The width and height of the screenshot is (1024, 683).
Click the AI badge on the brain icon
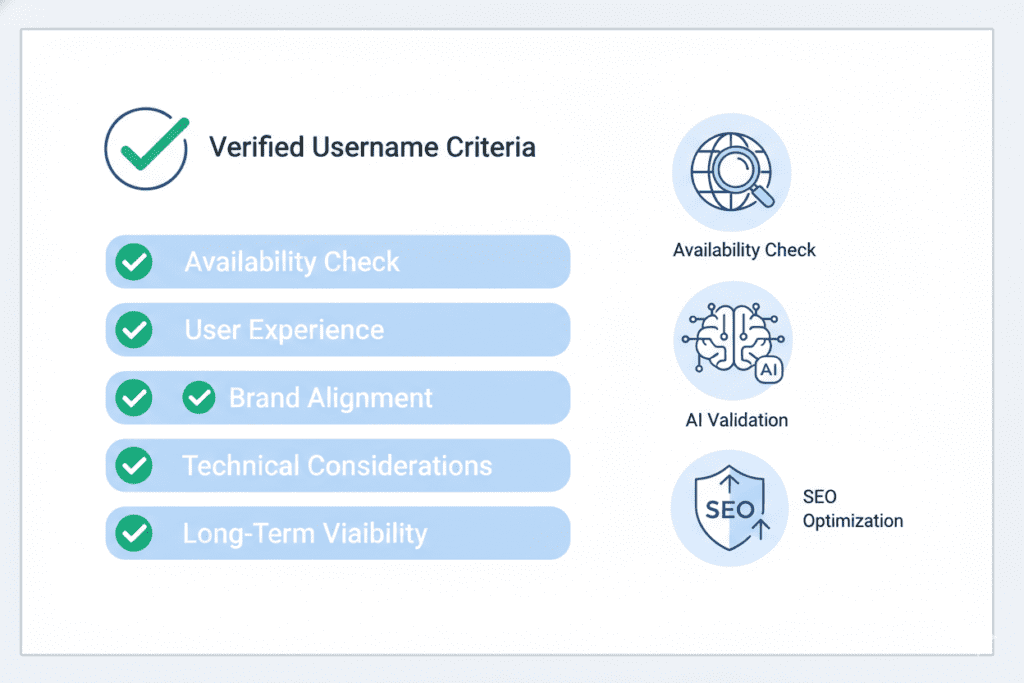tap(768, 371)
